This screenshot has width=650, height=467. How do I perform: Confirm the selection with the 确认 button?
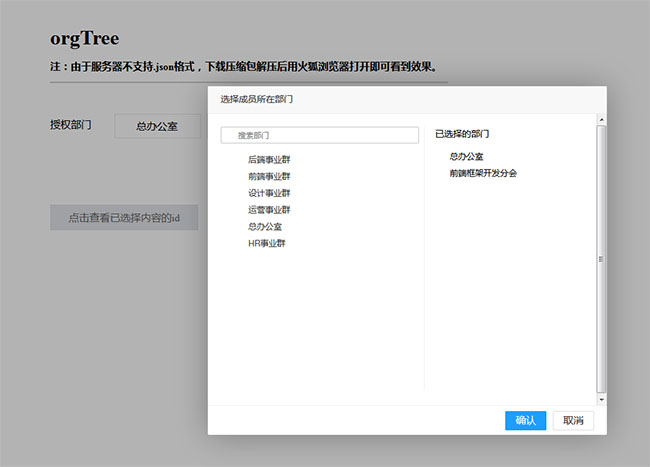(525, 420)
